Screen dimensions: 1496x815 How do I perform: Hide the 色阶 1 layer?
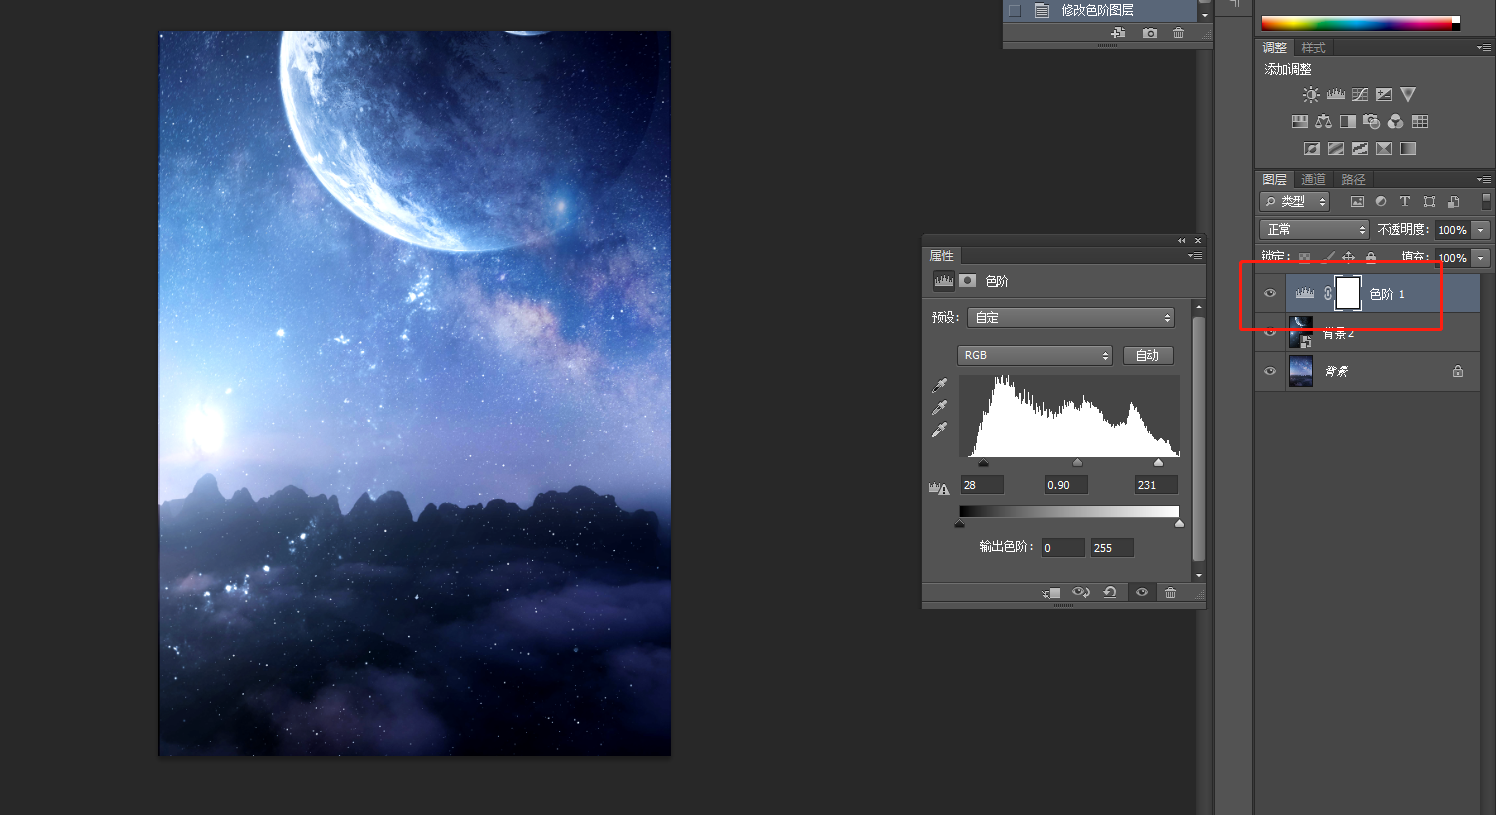click(1270, 293)
